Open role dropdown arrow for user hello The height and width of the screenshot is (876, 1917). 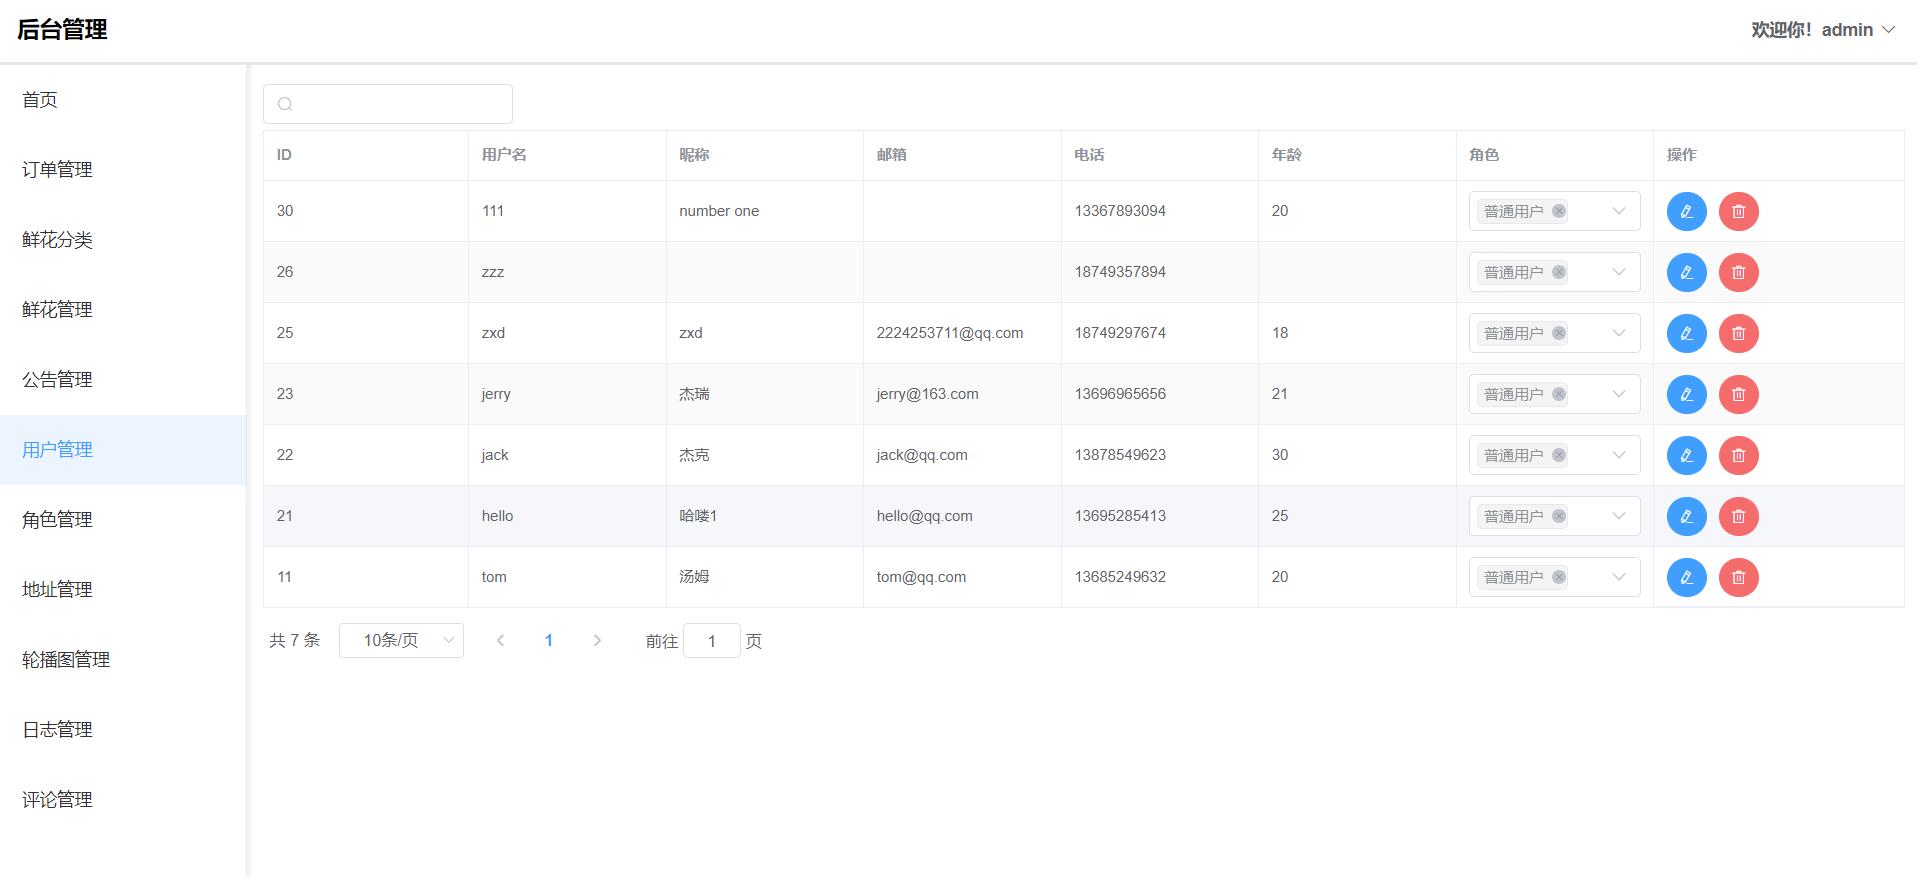pyautogui.click(x=1618, y=516)
